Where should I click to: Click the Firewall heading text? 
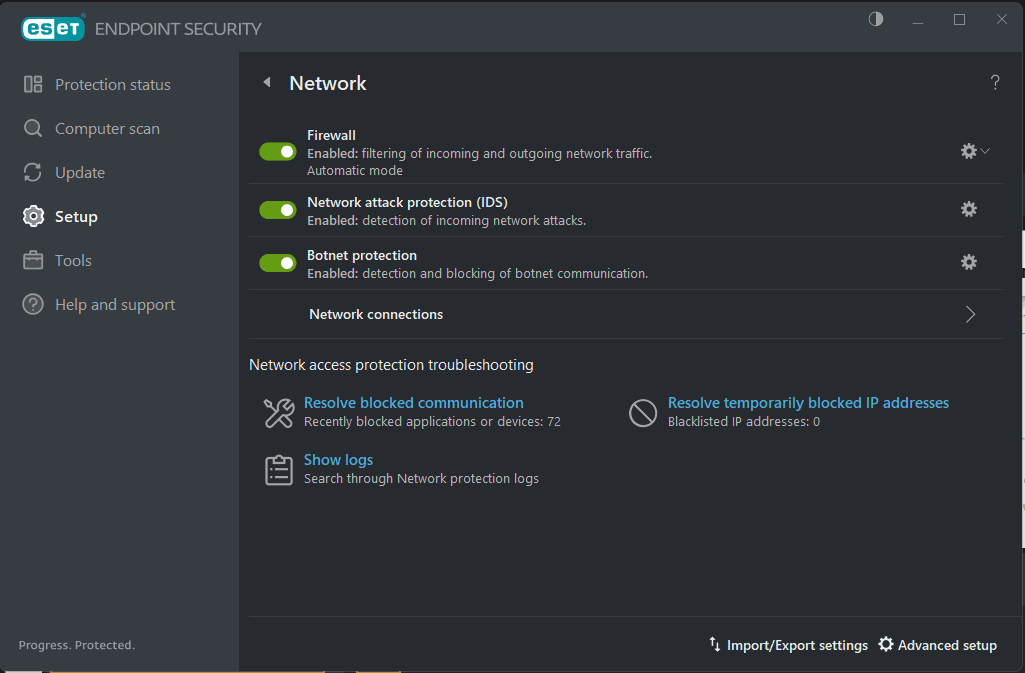click(x=331, y=135)
